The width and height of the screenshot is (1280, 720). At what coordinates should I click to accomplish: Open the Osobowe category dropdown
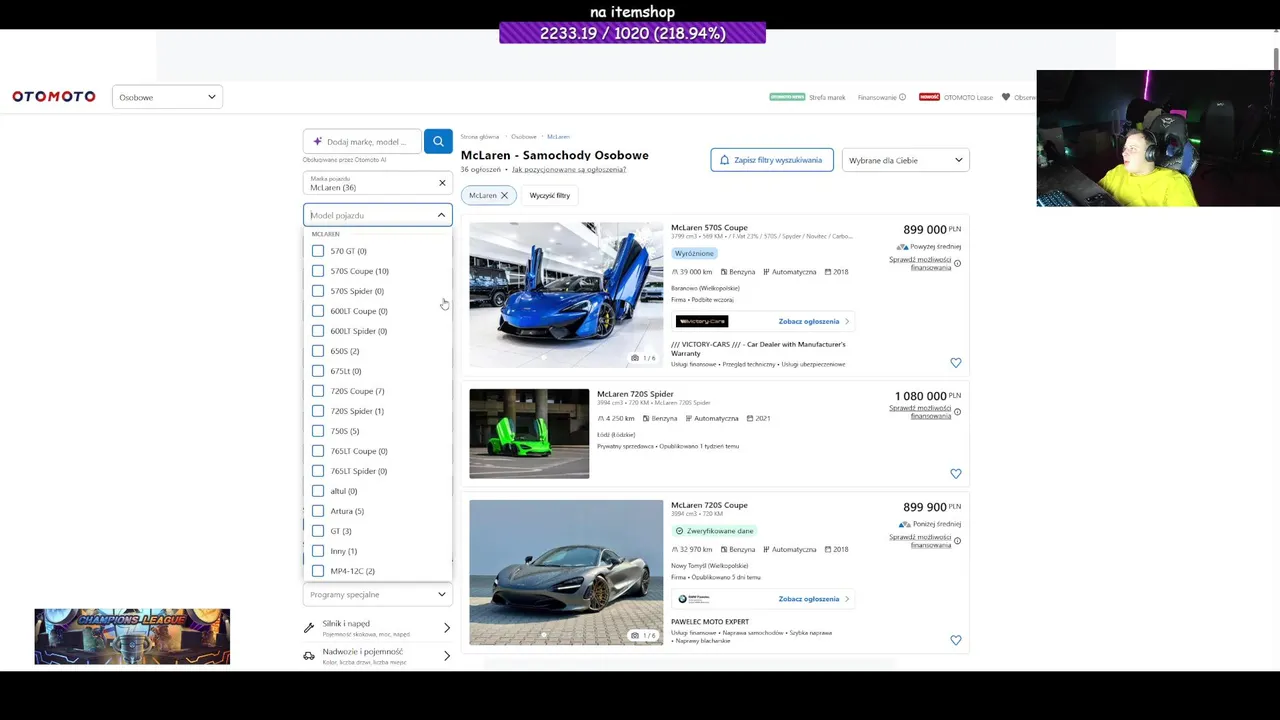tap(167, 97)
